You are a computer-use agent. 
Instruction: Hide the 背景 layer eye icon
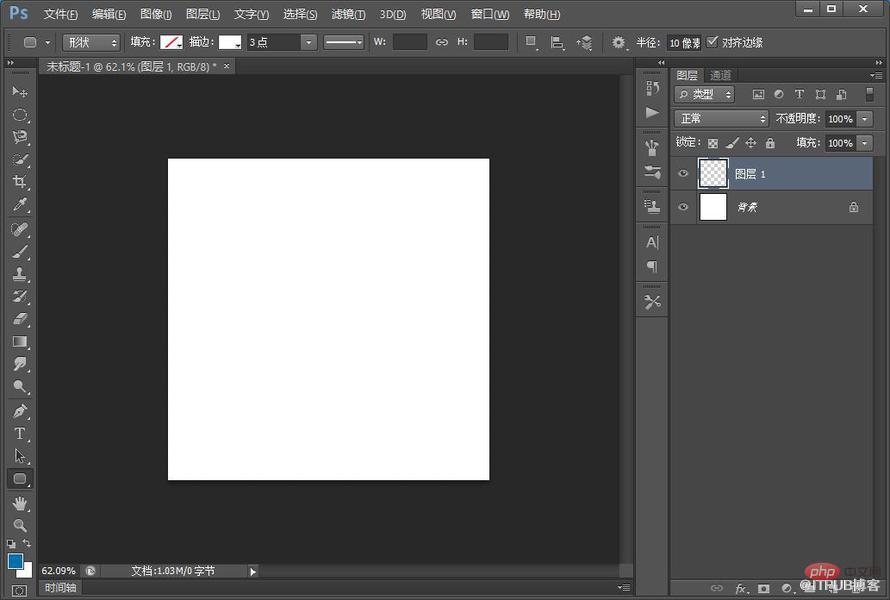point(683,207)
